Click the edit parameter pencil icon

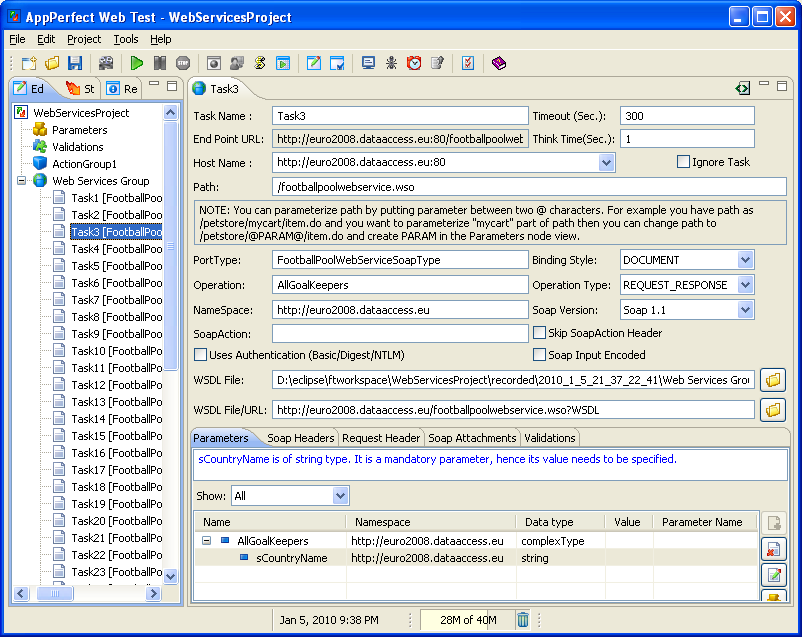pyautogui.click(x=773, y=575)
